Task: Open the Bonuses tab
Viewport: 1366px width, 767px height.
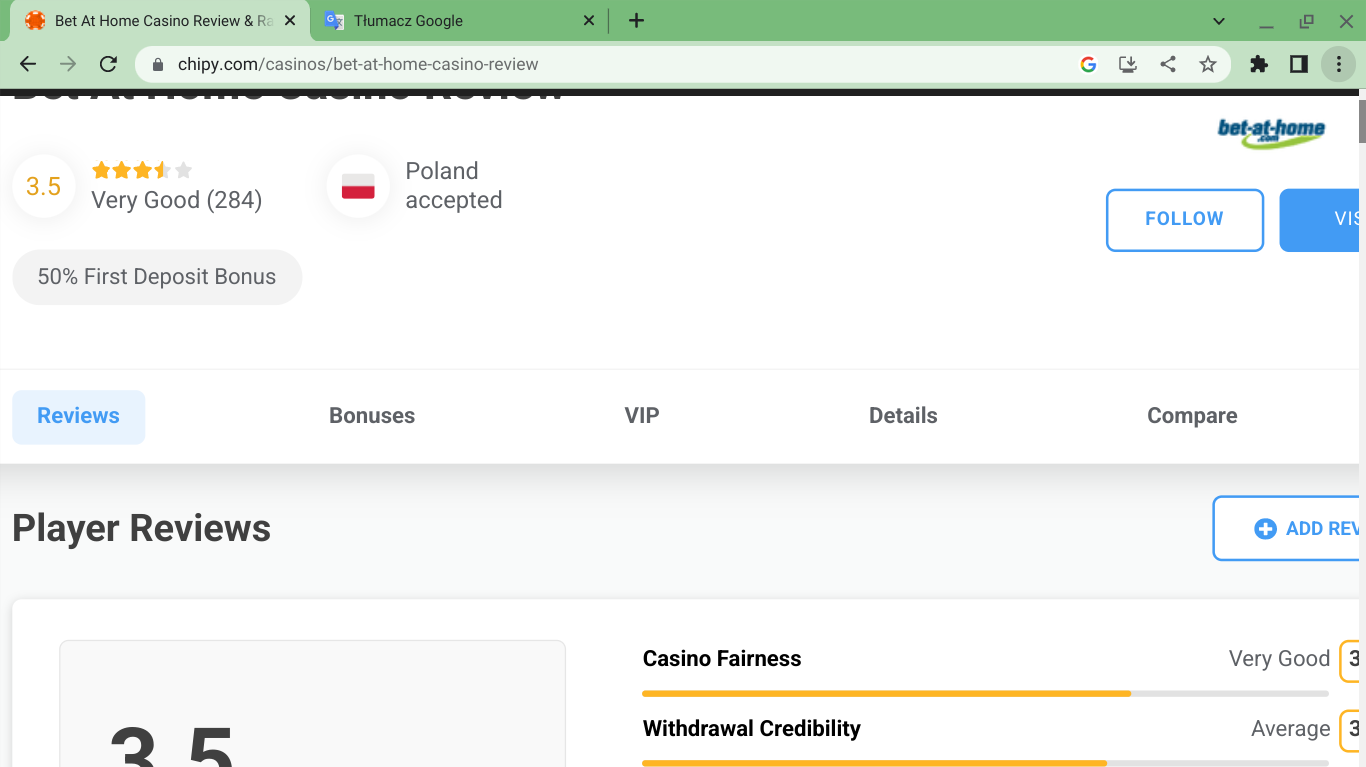Action: (x=372, y=416)
